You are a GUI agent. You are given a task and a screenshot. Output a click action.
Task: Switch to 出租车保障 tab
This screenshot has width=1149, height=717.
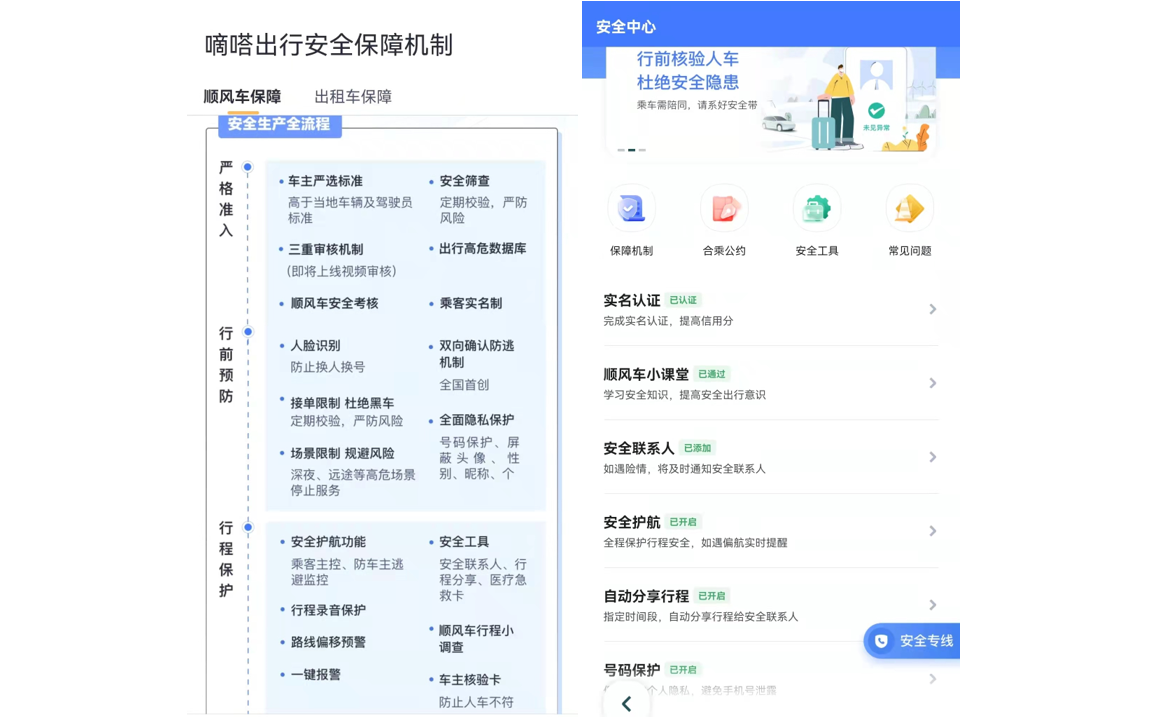(x=353, y=97)
